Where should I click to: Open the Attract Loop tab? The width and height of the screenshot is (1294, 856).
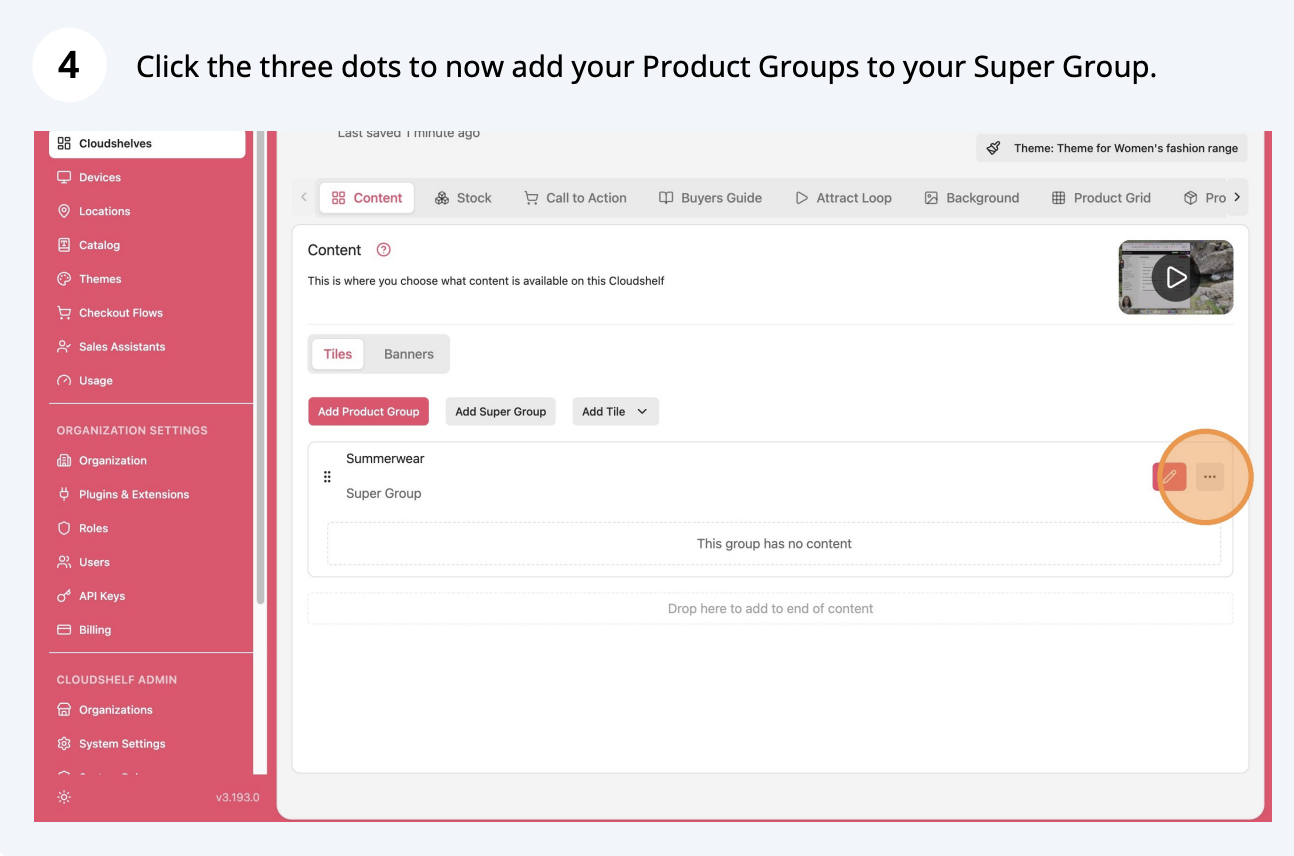click(x=843, y=198)
